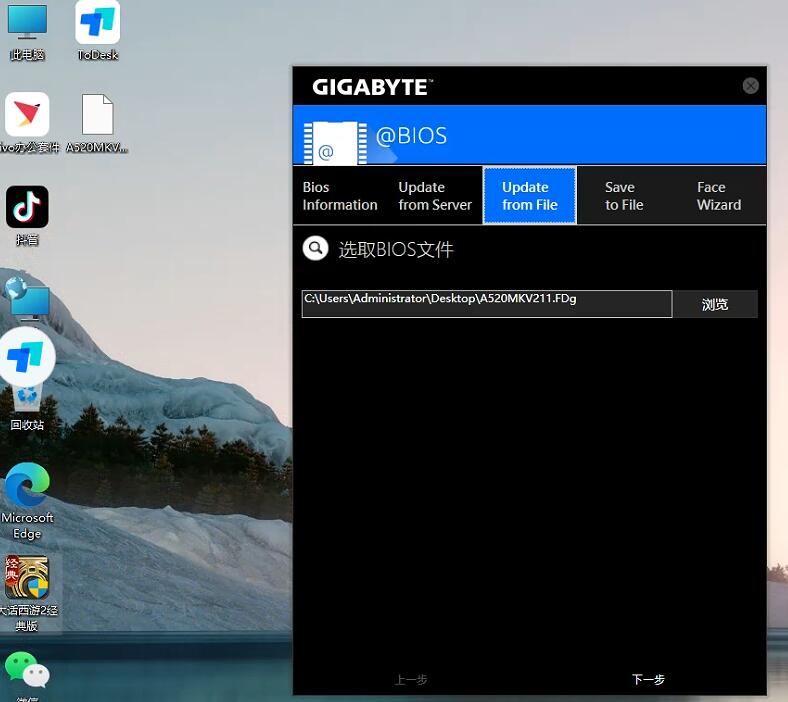Image resolution: width=788 pixels, height=702 pixels.
Task: Click the BIOS file path input field
Action: coord(486,304)
